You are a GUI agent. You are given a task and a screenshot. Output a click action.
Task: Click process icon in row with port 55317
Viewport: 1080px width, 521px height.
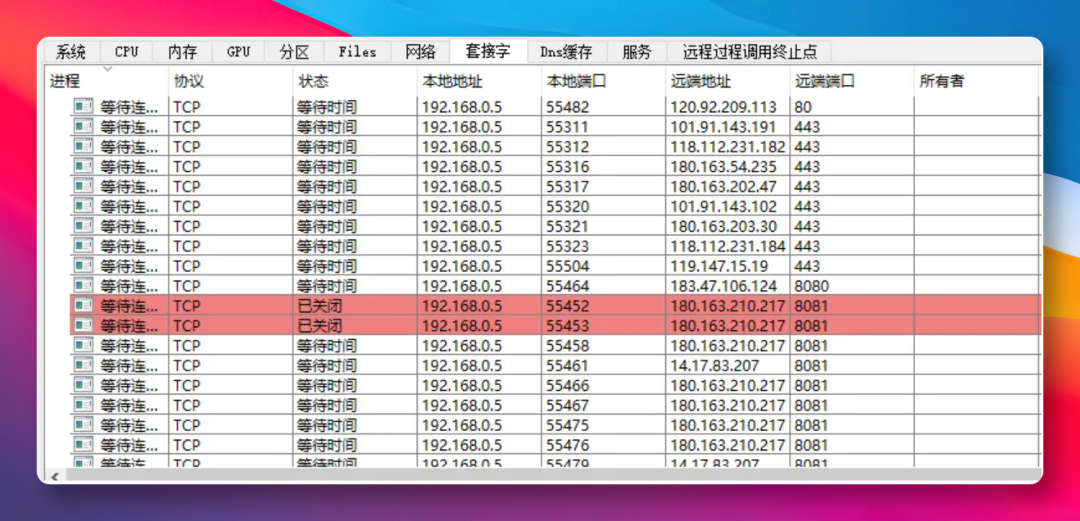[x=83, y=186]
